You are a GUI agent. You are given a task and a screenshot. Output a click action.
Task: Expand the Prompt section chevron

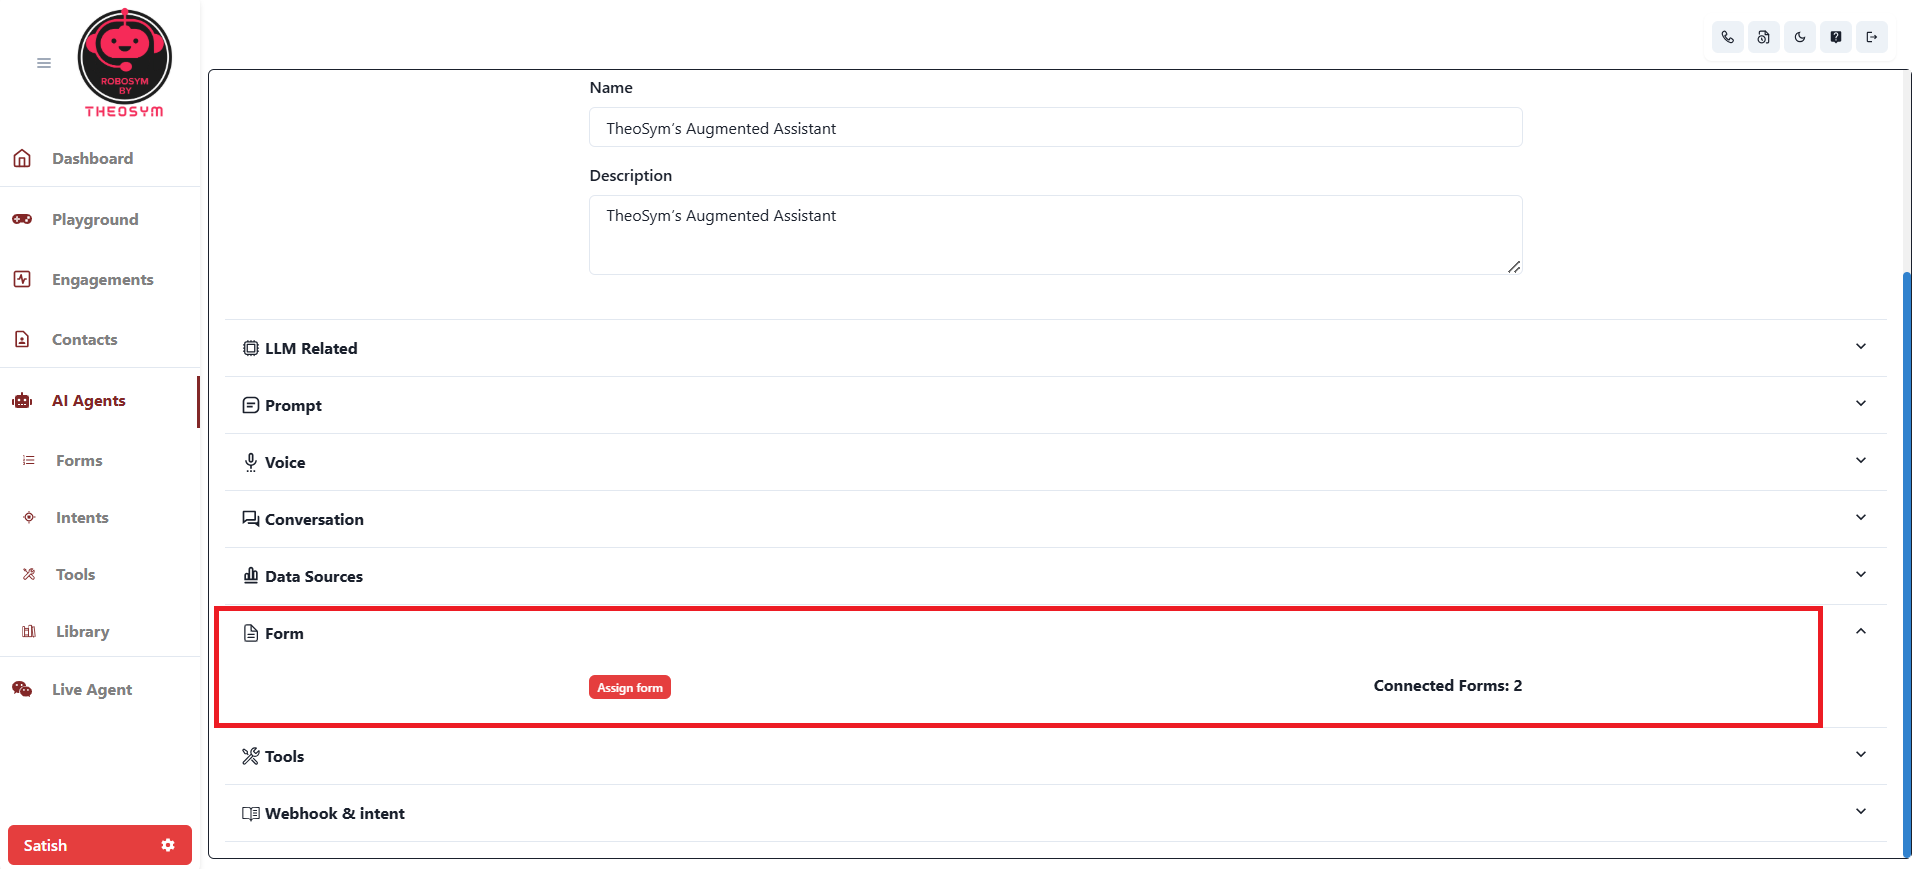coord(1861,403)
